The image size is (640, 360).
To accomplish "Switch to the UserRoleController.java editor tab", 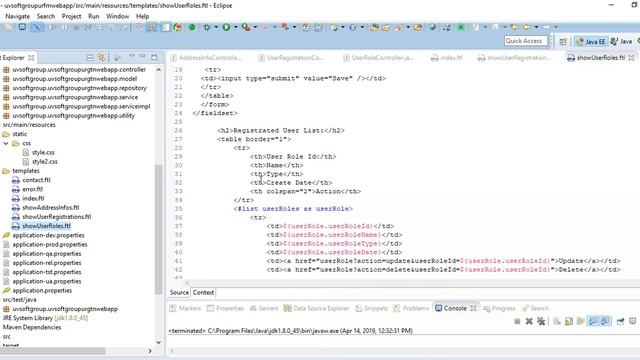I will pyautogui.click(x=379, y=58).
